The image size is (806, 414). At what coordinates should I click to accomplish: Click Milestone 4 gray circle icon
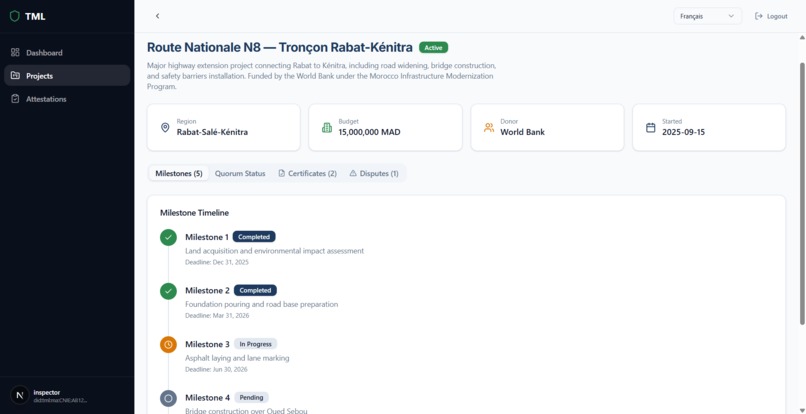click(x=168, y=398)
